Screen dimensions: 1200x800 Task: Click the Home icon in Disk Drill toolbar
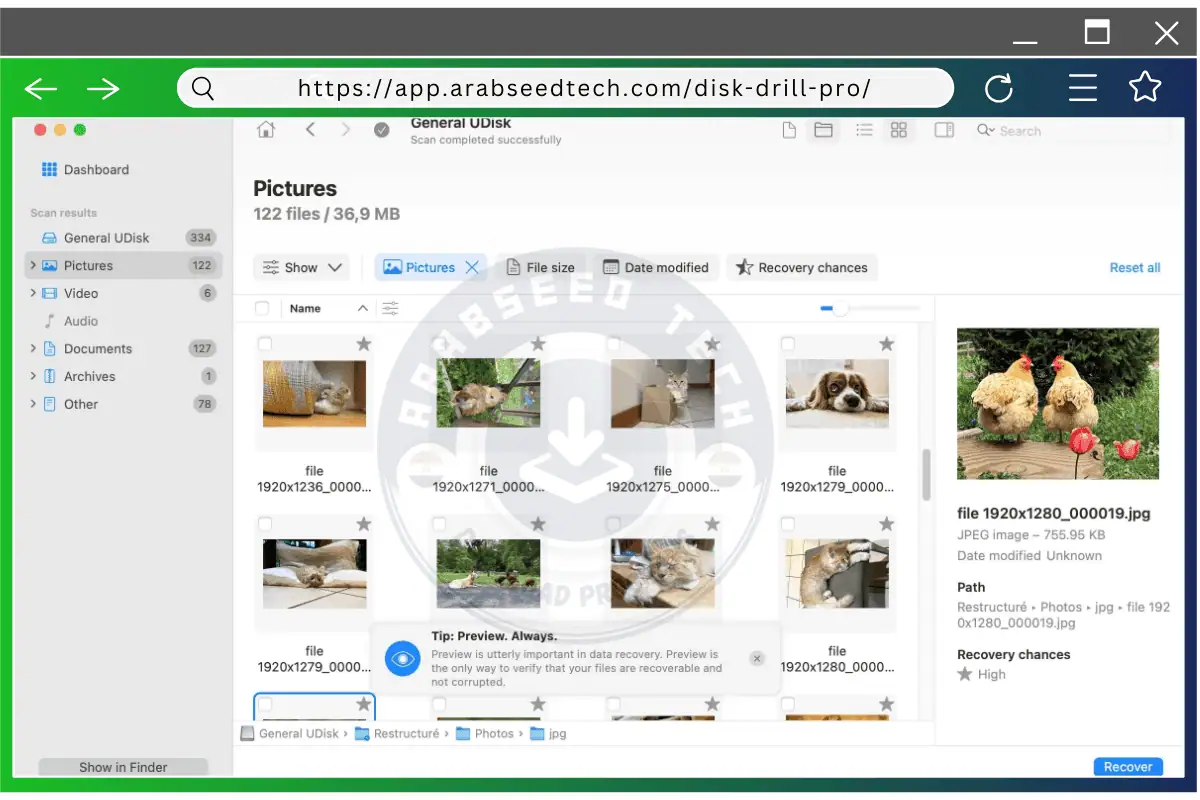pyautogui.click(x=266, y=130)
